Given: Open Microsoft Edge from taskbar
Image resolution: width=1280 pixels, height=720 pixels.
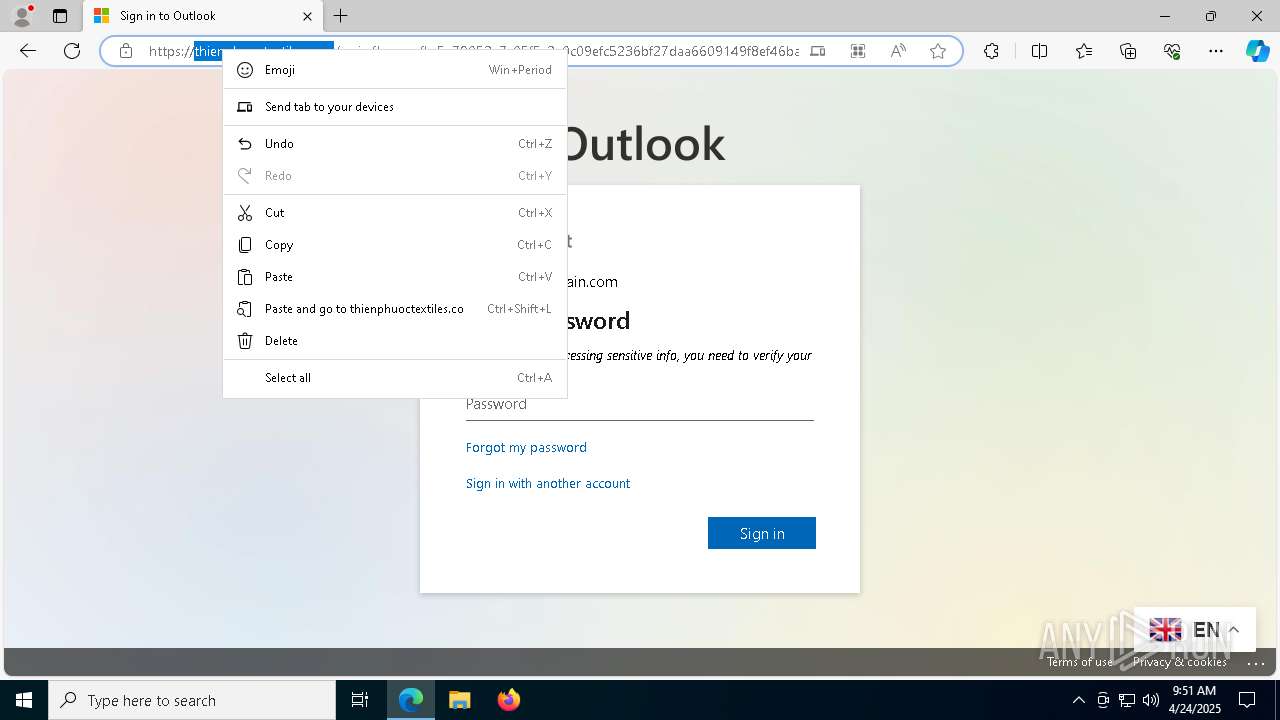Looking at the screenshot, I should click(411, 700).
